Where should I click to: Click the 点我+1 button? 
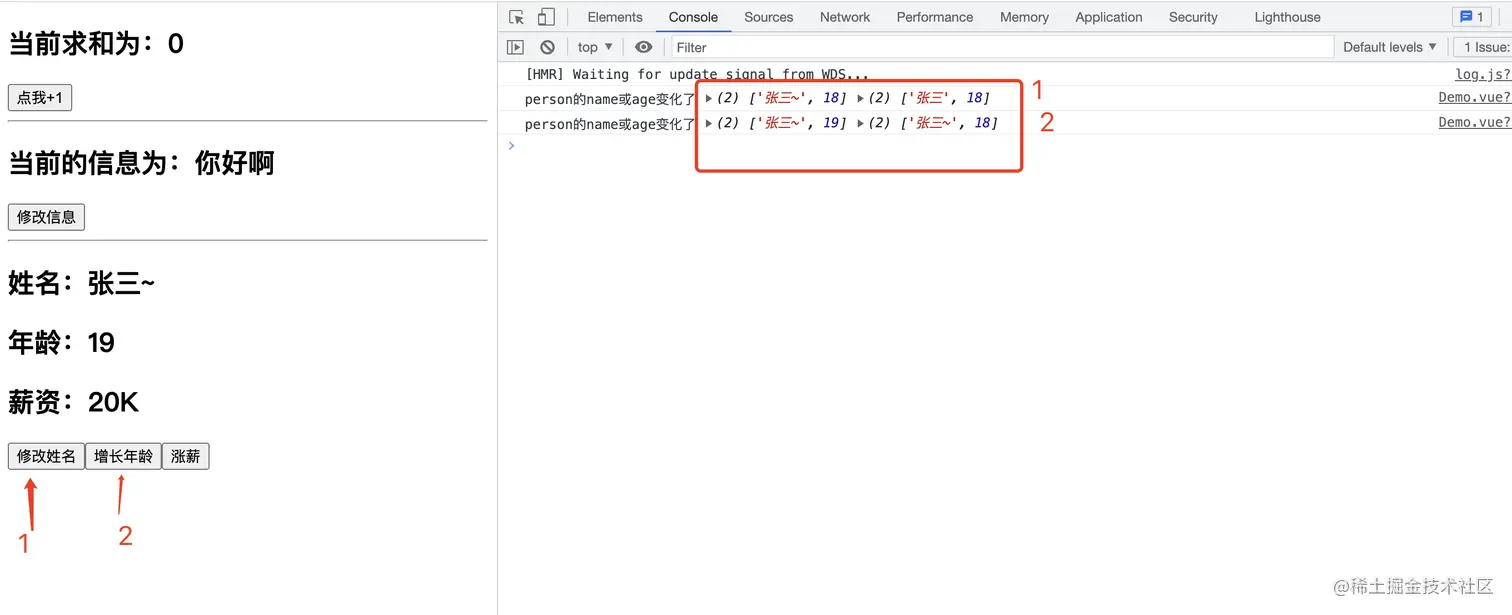click(x=40, y=97)
